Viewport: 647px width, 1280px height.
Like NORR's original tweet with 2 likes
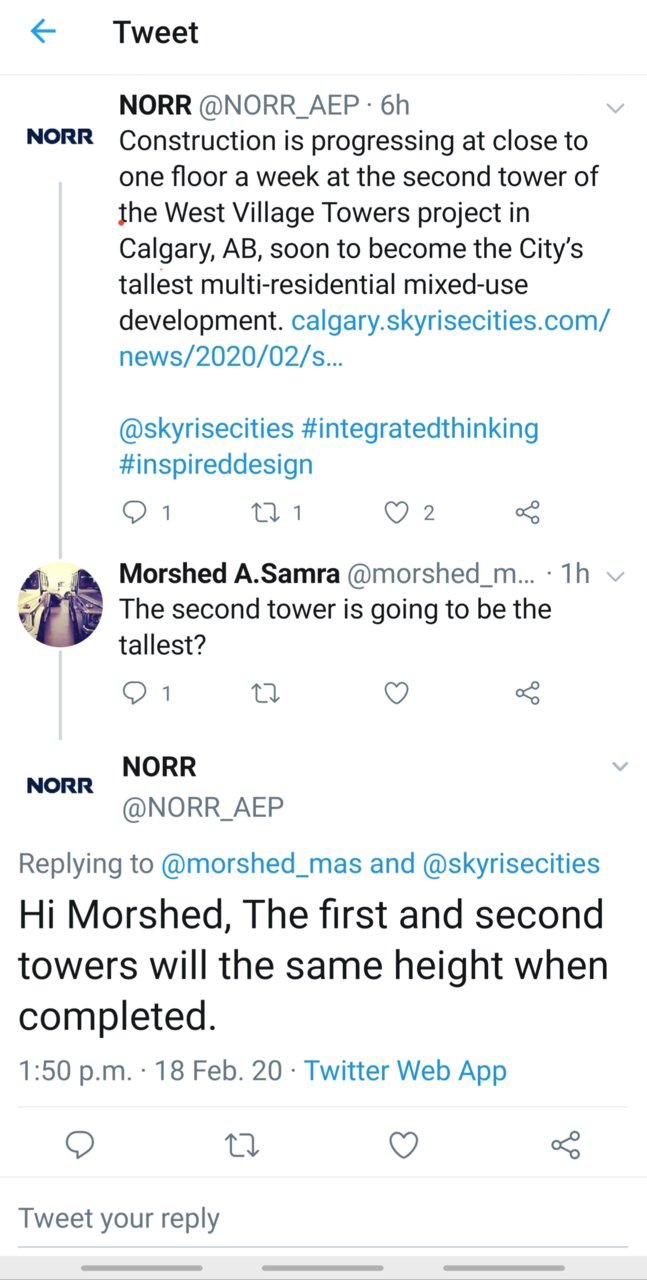tap(397, 513)
